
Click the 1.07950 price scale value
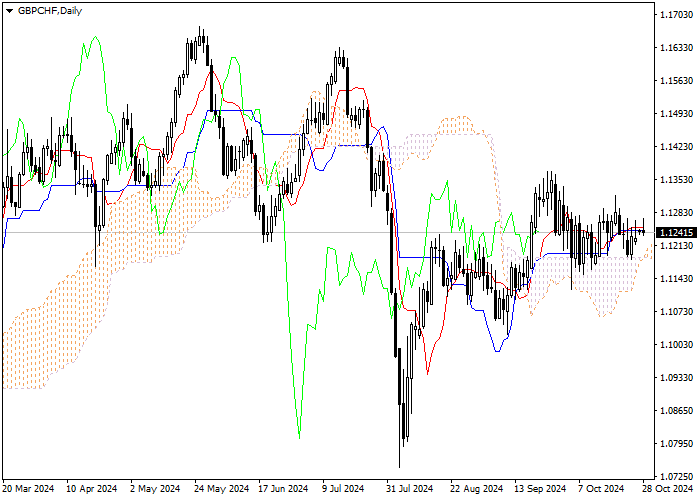[677, 444]
